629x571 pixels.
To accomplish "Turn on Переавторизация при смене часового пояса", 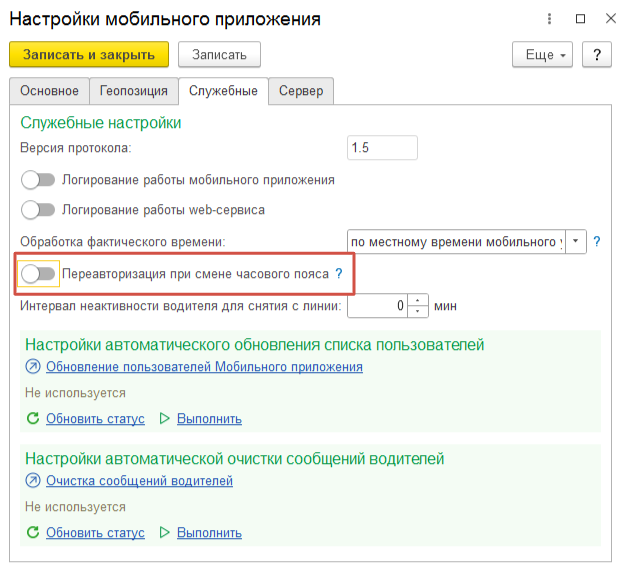I will click(38, 273).
